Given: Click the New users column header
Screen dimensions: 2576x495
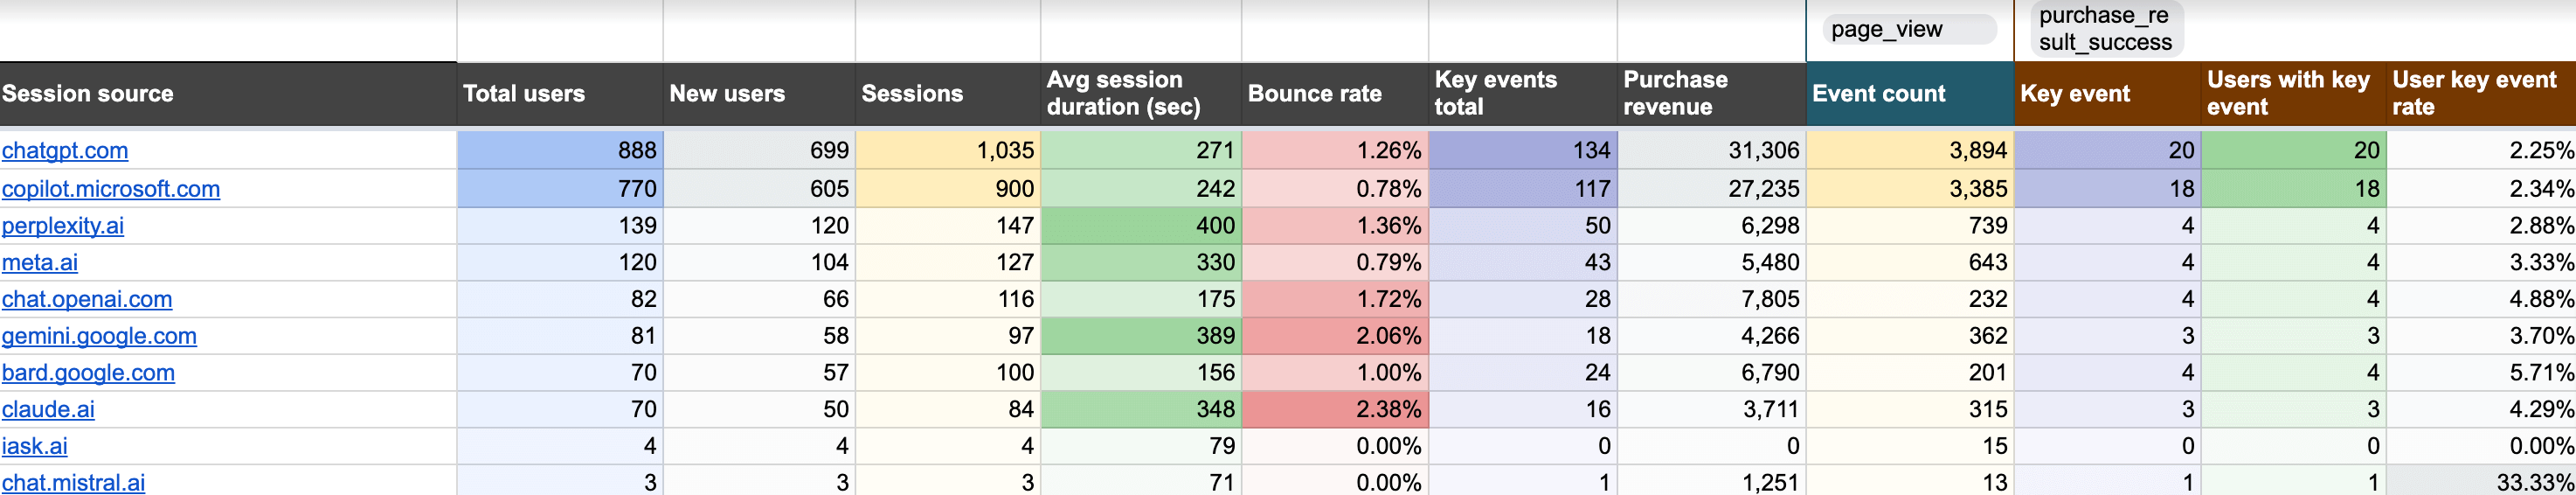Looking at the screenshot, I should [x=759, y=94].
